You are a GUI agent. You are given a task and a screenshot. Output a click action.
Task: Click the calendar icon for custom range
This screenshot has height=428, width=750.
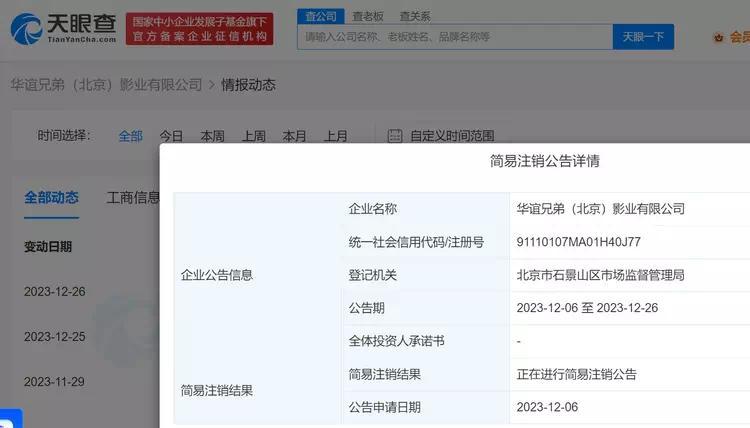tap(395, 136)
